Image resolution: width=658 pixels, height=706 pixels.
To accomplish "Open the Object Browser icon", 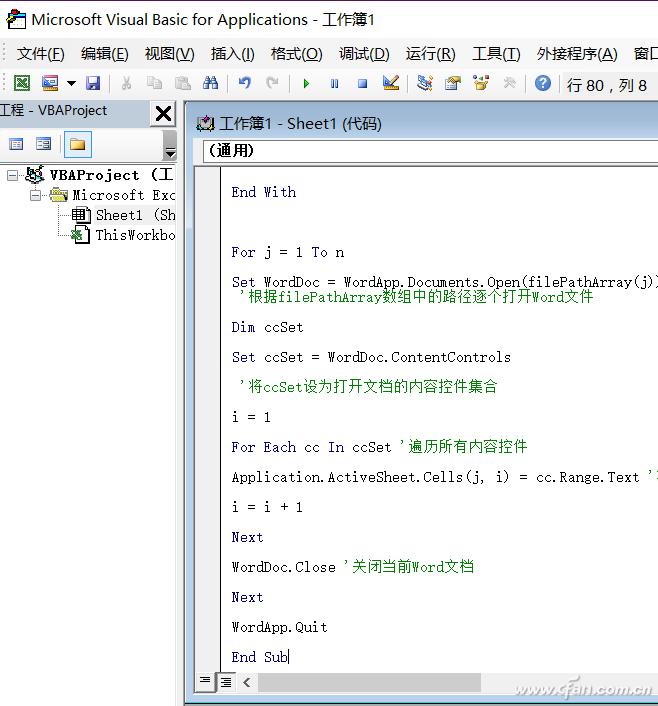I will point(481,83).
